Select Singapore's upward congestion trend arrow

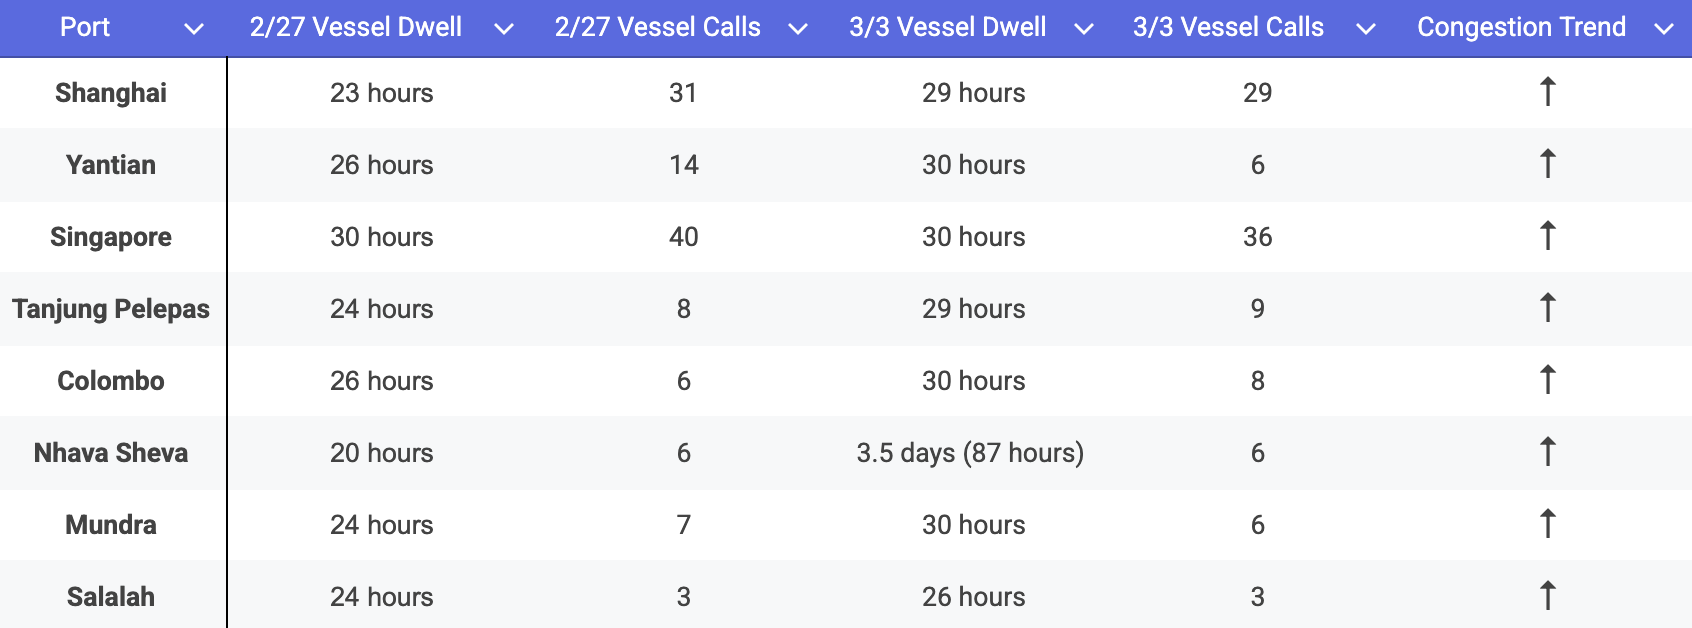[x=1547, y=236]
